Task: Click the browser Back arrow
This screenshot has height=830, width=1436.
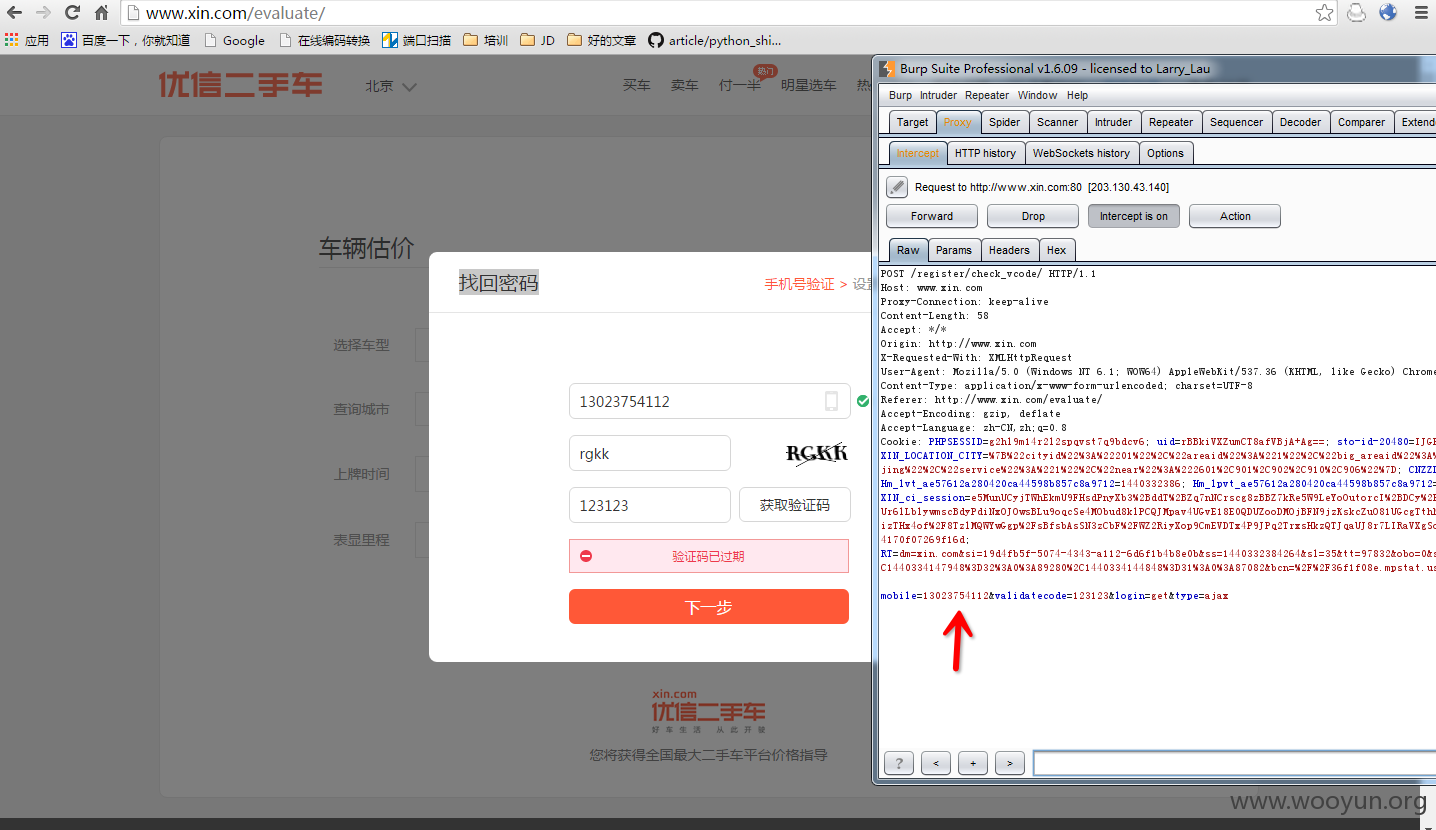Action: 15,13
